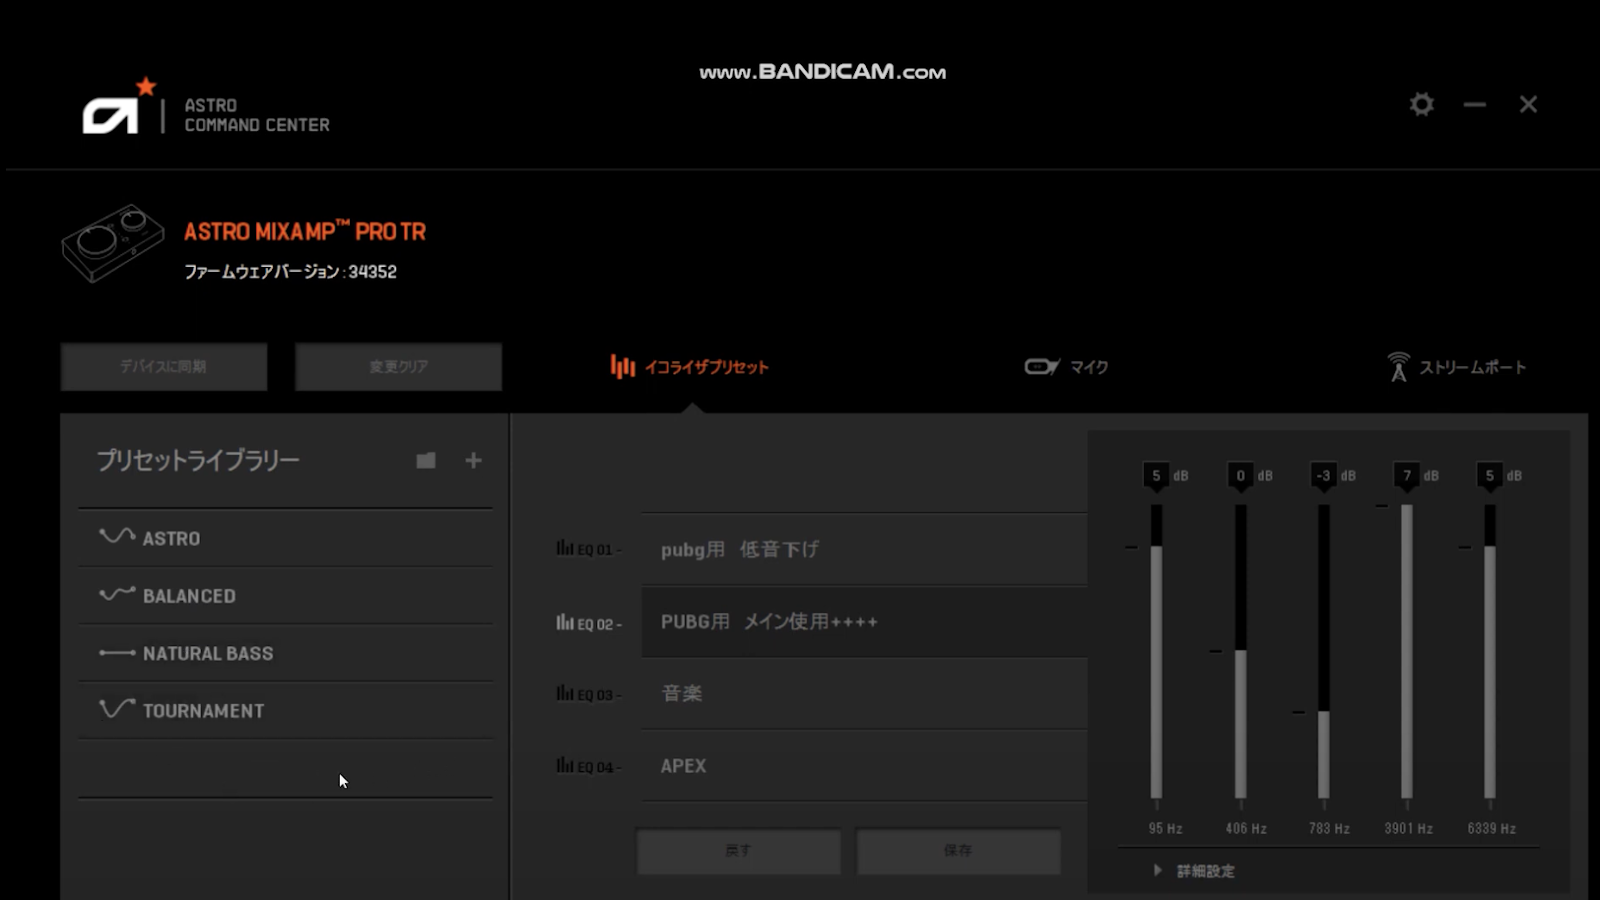This screenshot has height=900, width=1600.
Task: Select the TOURNAMENT preset
Action: [x=285, y=711]
